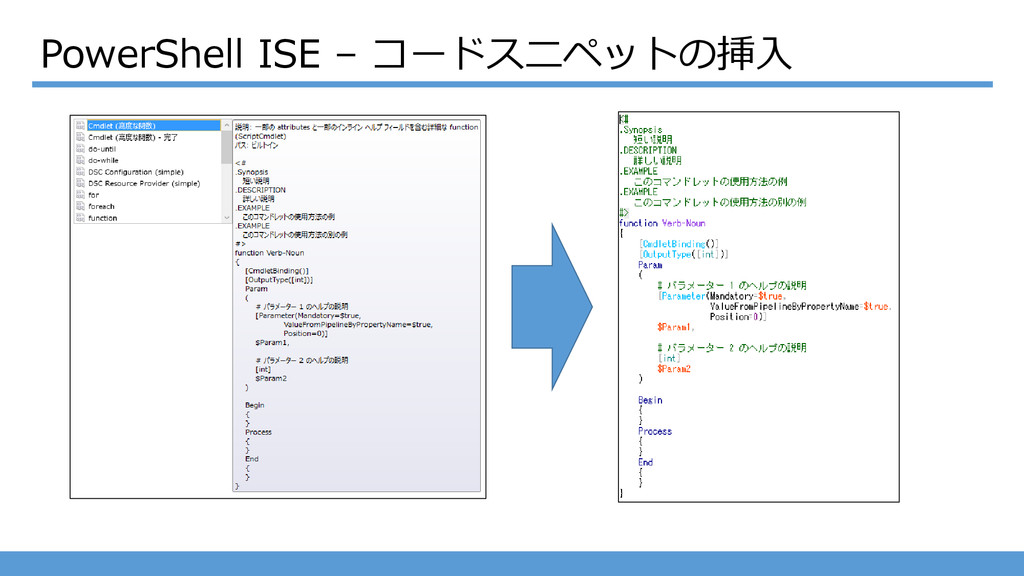1024x576 pixels.
Task: Click 'End' in the inserted code editor
Action: click(x=646, y=462)
